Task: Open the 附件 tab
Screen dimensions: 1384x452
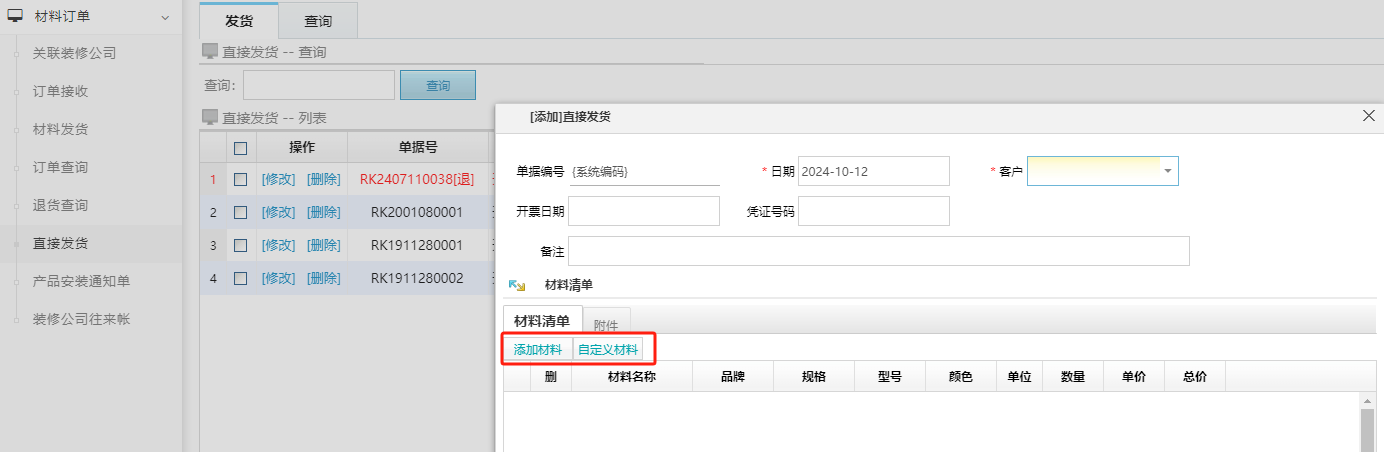Action: 606,324
